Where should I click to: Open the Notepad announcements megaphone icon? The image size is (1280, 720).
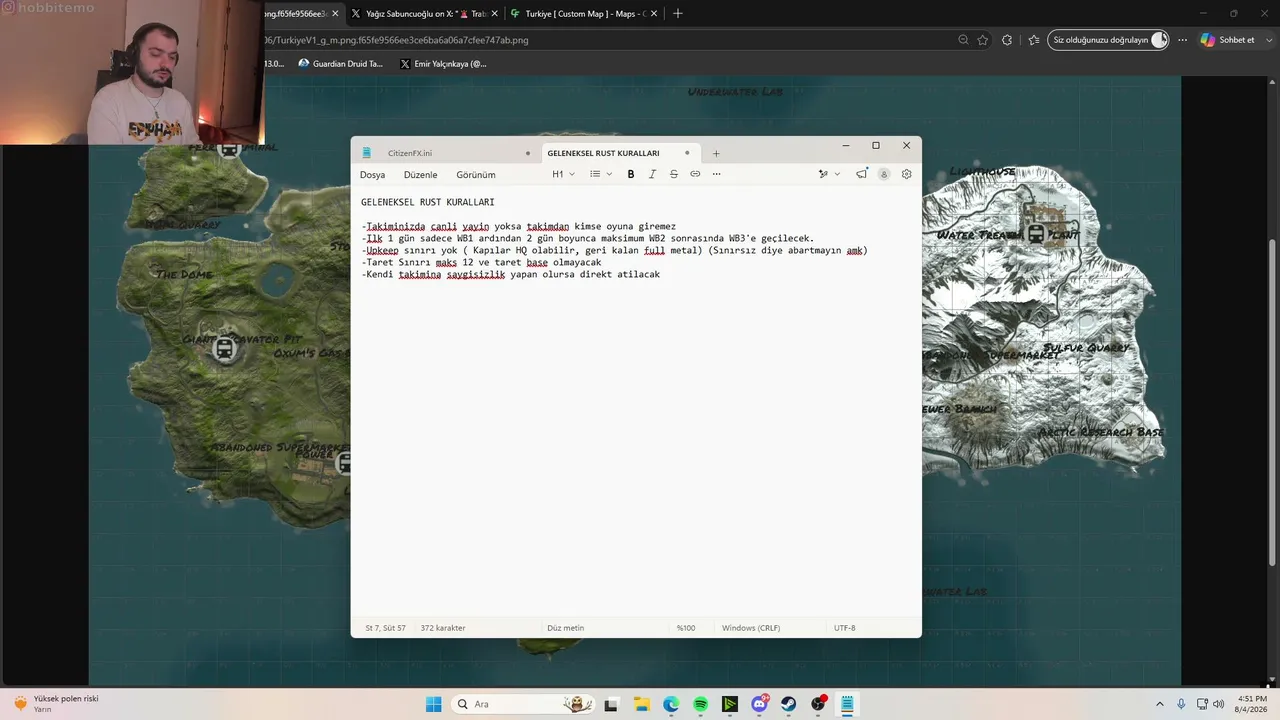coord(862,174)
